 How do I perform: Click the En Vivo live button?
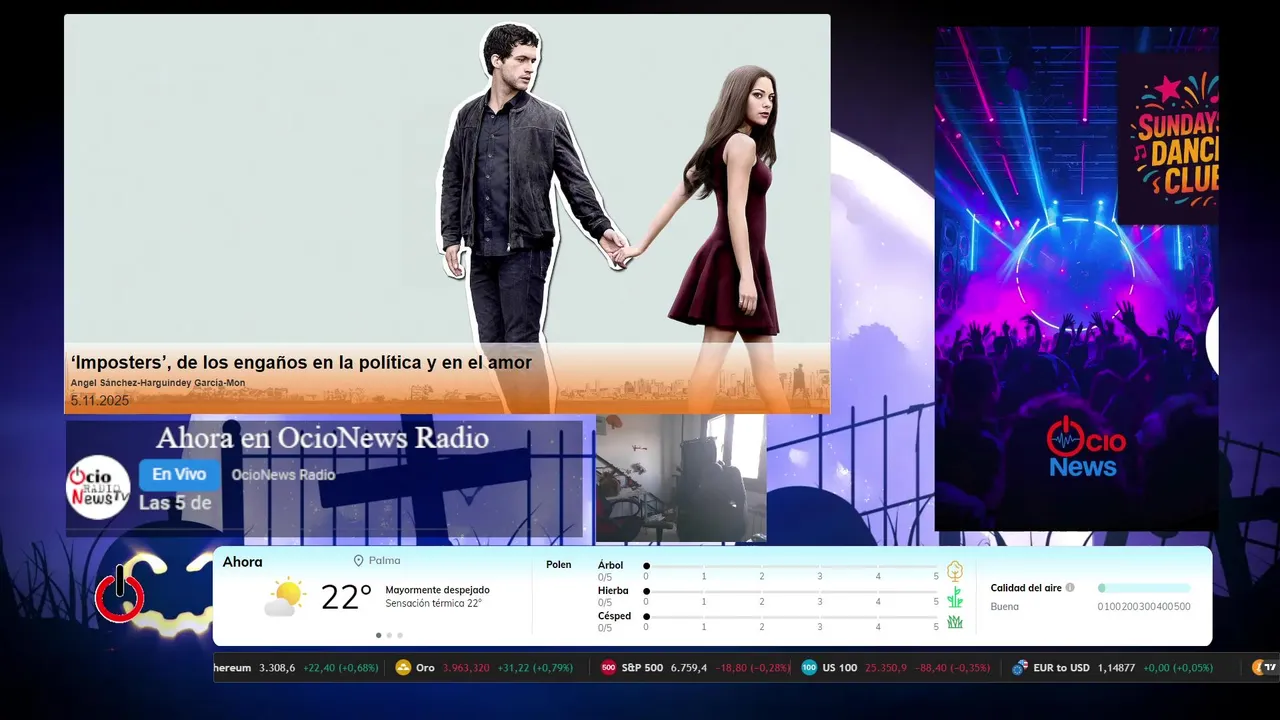179,475
